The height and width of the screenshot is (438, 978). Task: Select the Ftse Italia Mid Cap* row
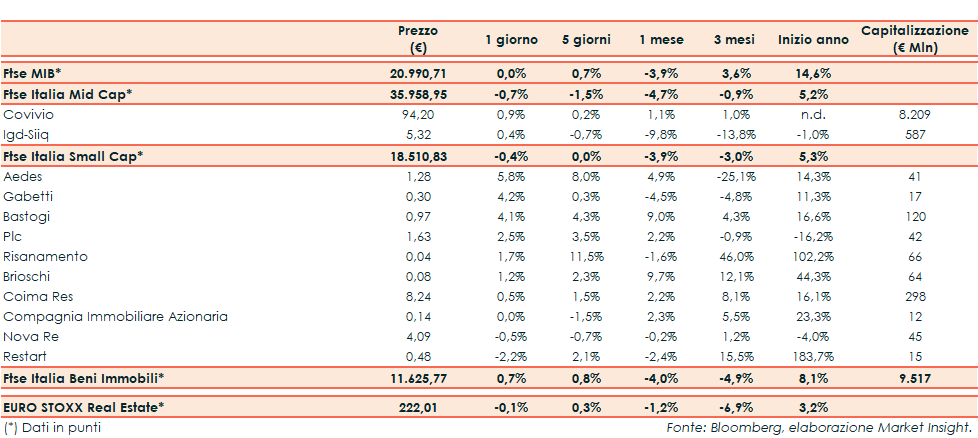point(68,94)
